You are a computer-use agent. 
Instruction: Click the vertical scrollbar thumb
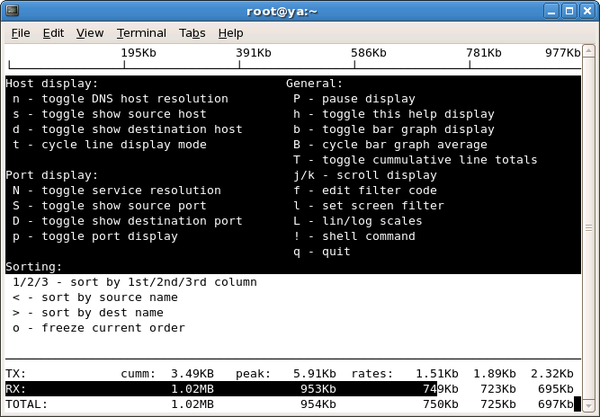[x=589, y=228]
